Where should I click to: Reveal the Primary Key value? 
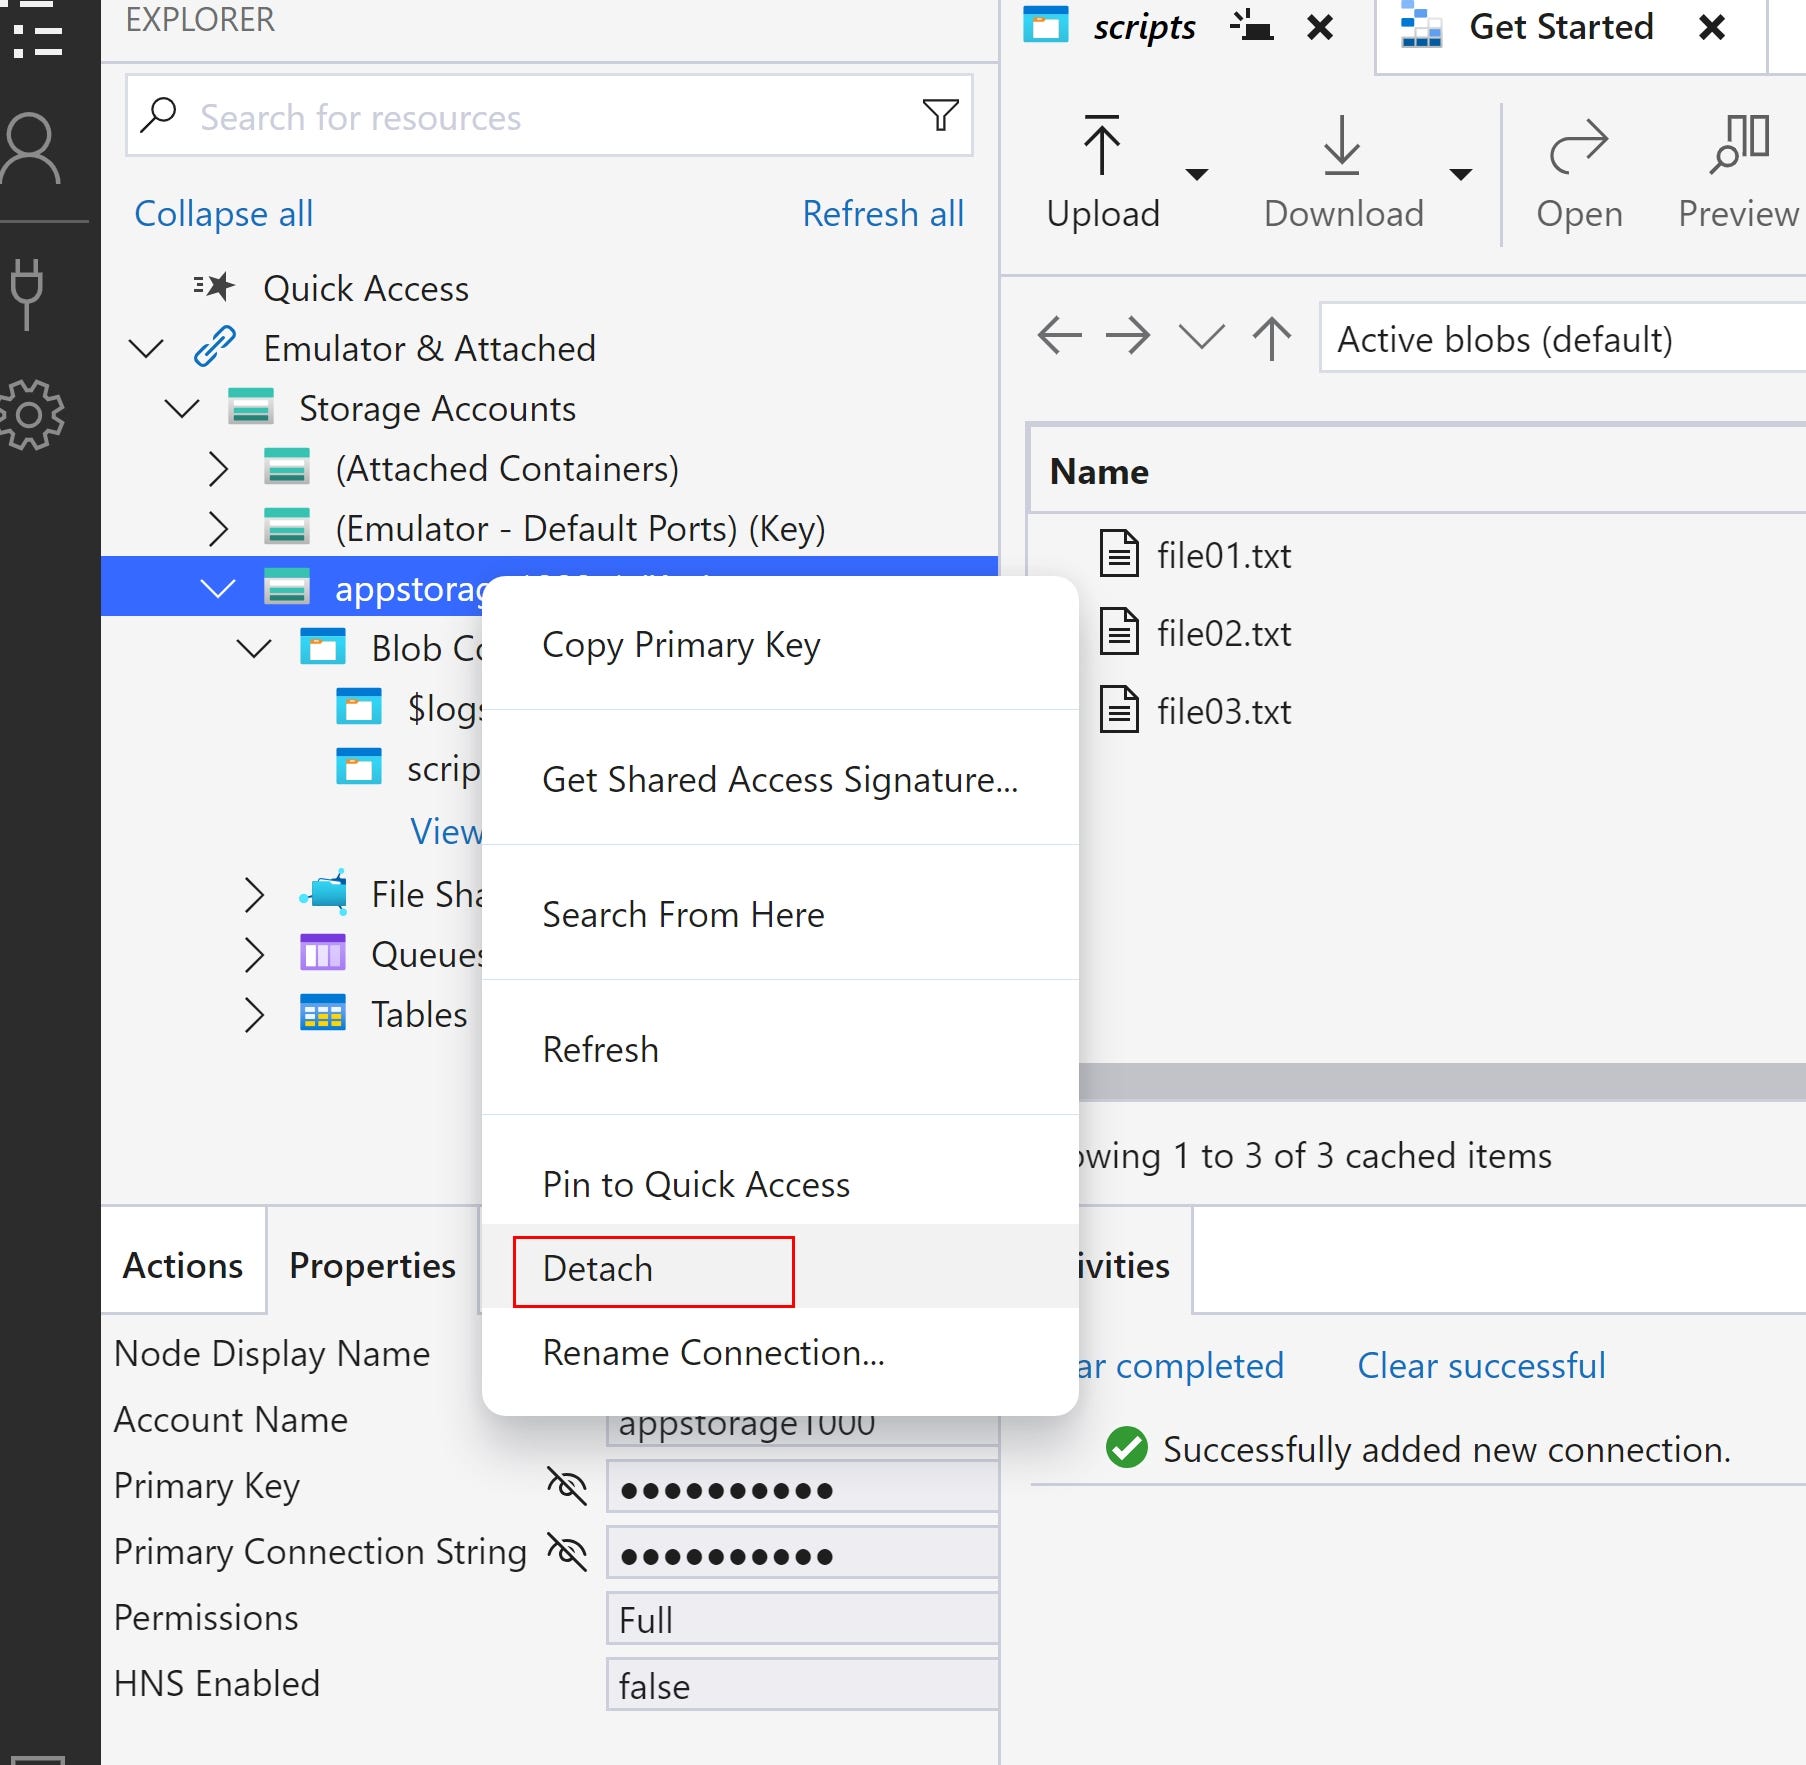click(x=566, y=1485)
